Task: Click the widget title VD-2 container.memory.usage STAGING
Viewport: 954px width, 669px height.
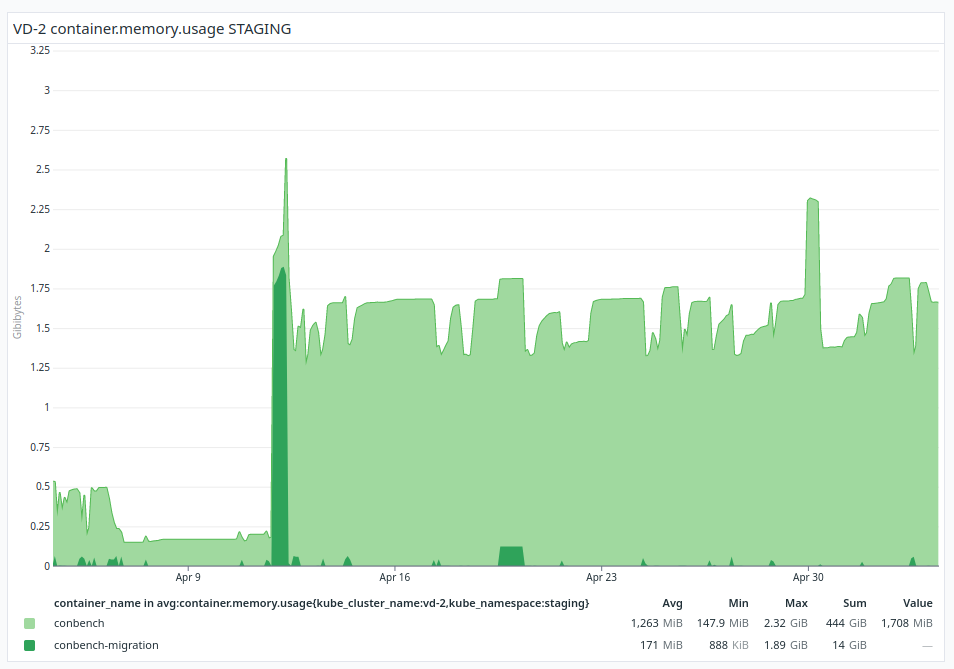Action: click(151, 29)
